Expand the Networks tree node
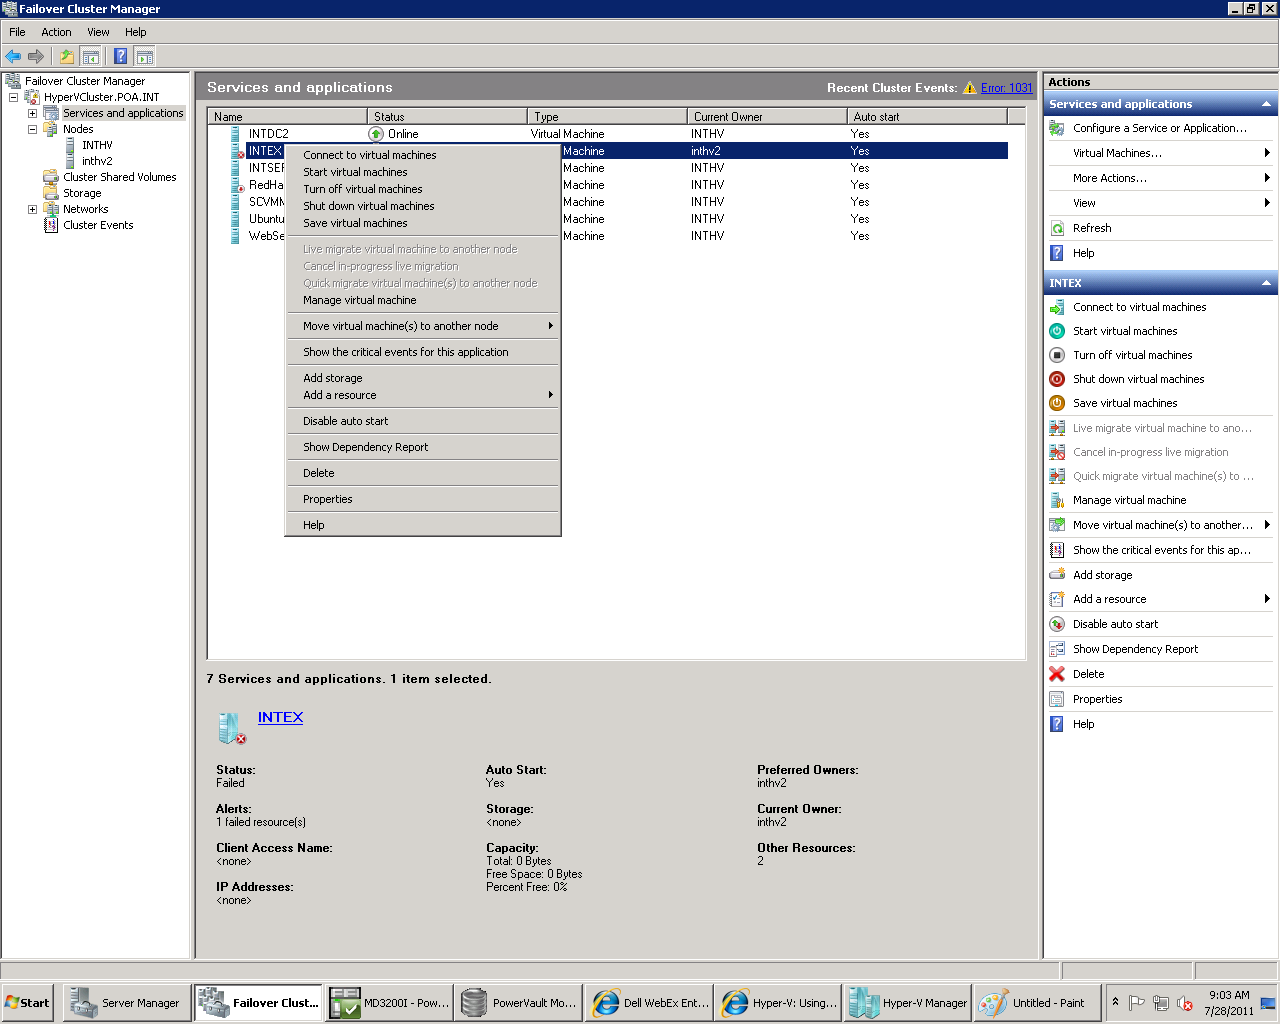 [x=32, y=209]
